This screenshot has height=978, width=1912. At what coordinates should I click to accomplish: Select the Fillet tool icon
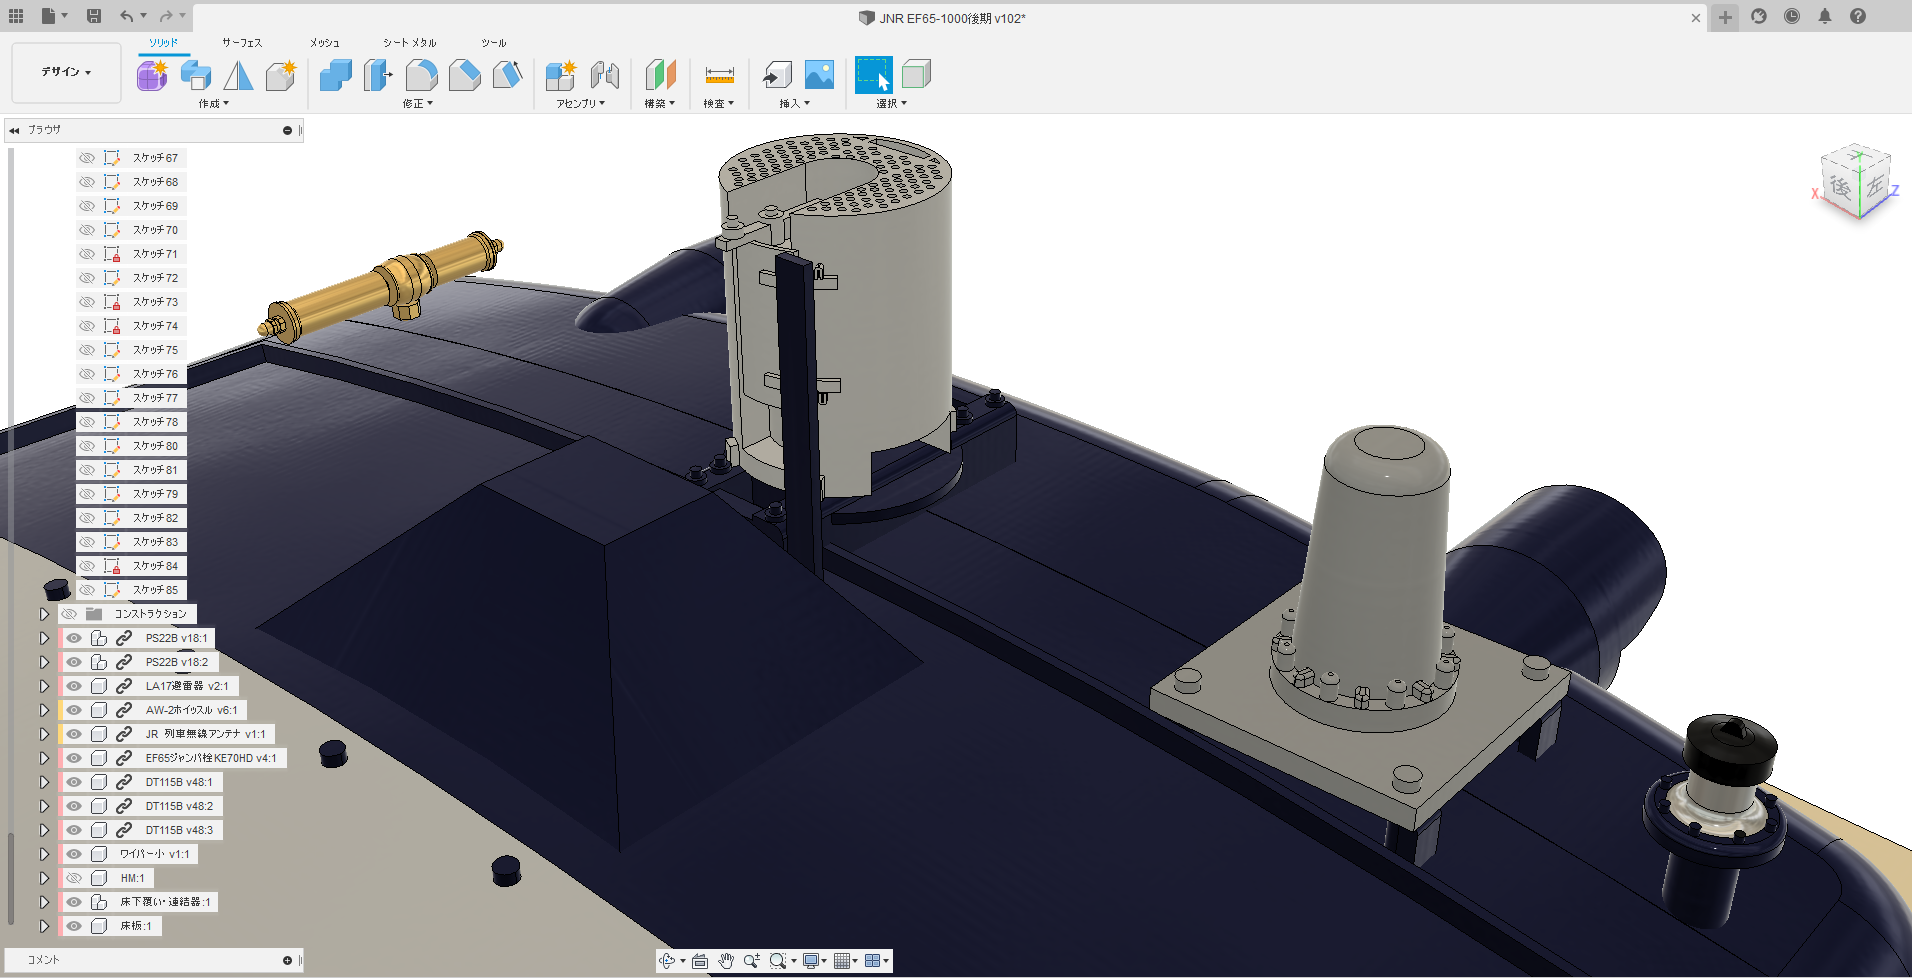coord(422,75)
